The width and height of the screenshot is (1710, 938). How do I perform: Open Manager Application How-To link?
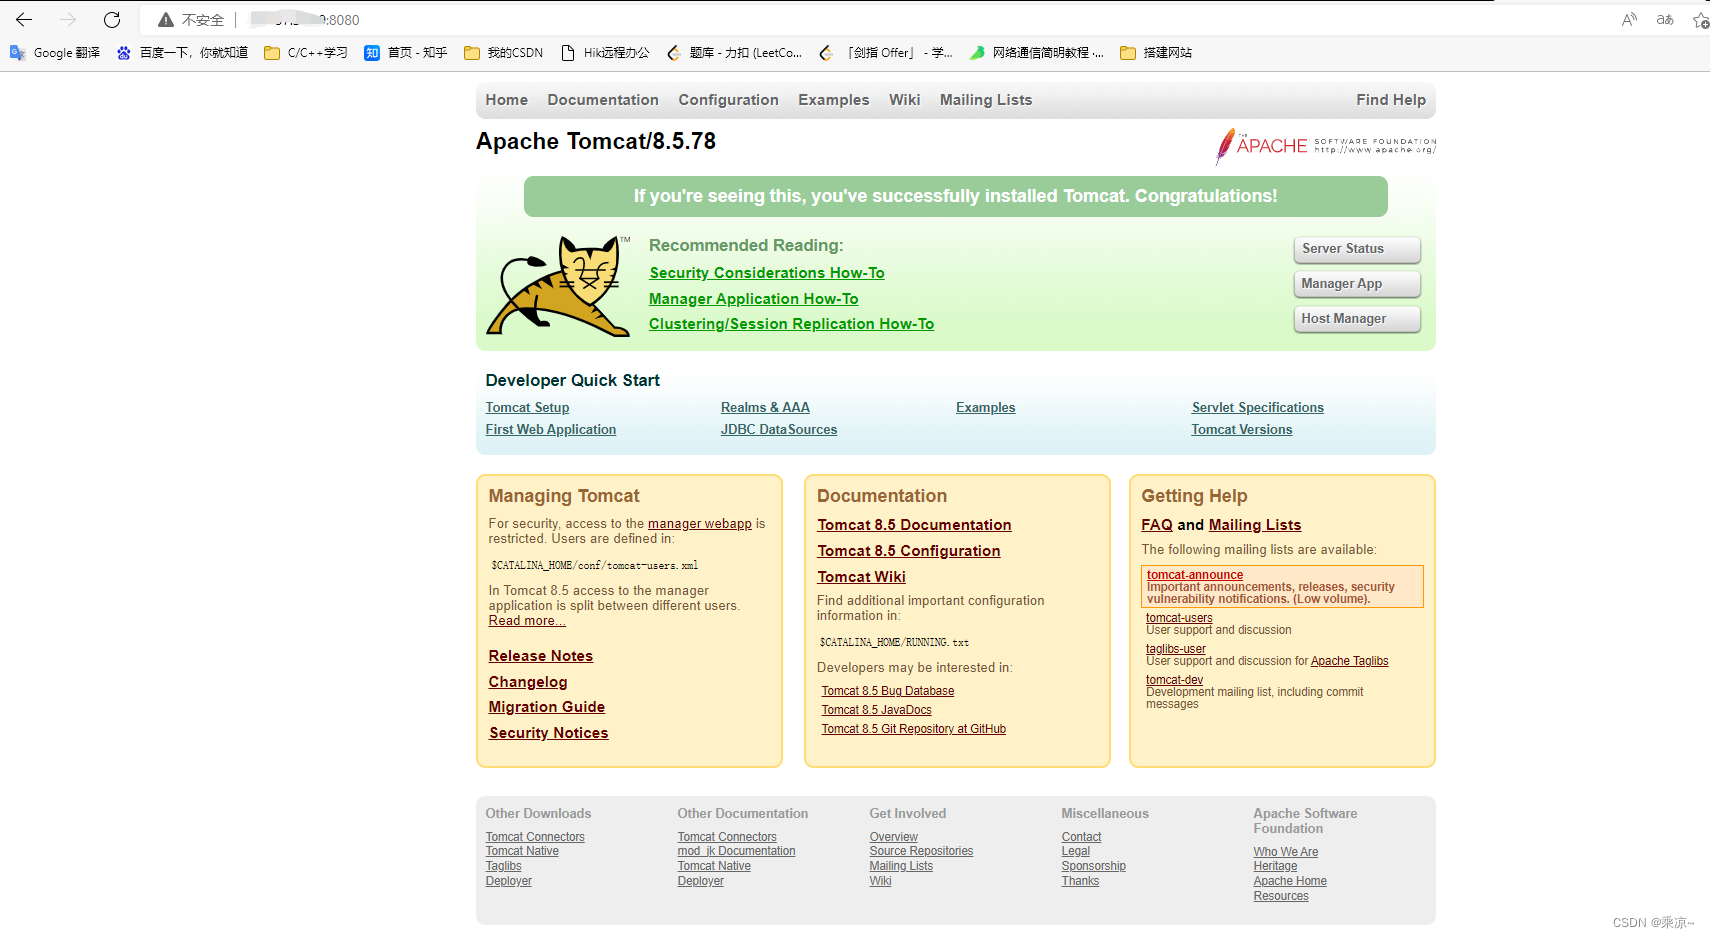[x=753, y=299]
